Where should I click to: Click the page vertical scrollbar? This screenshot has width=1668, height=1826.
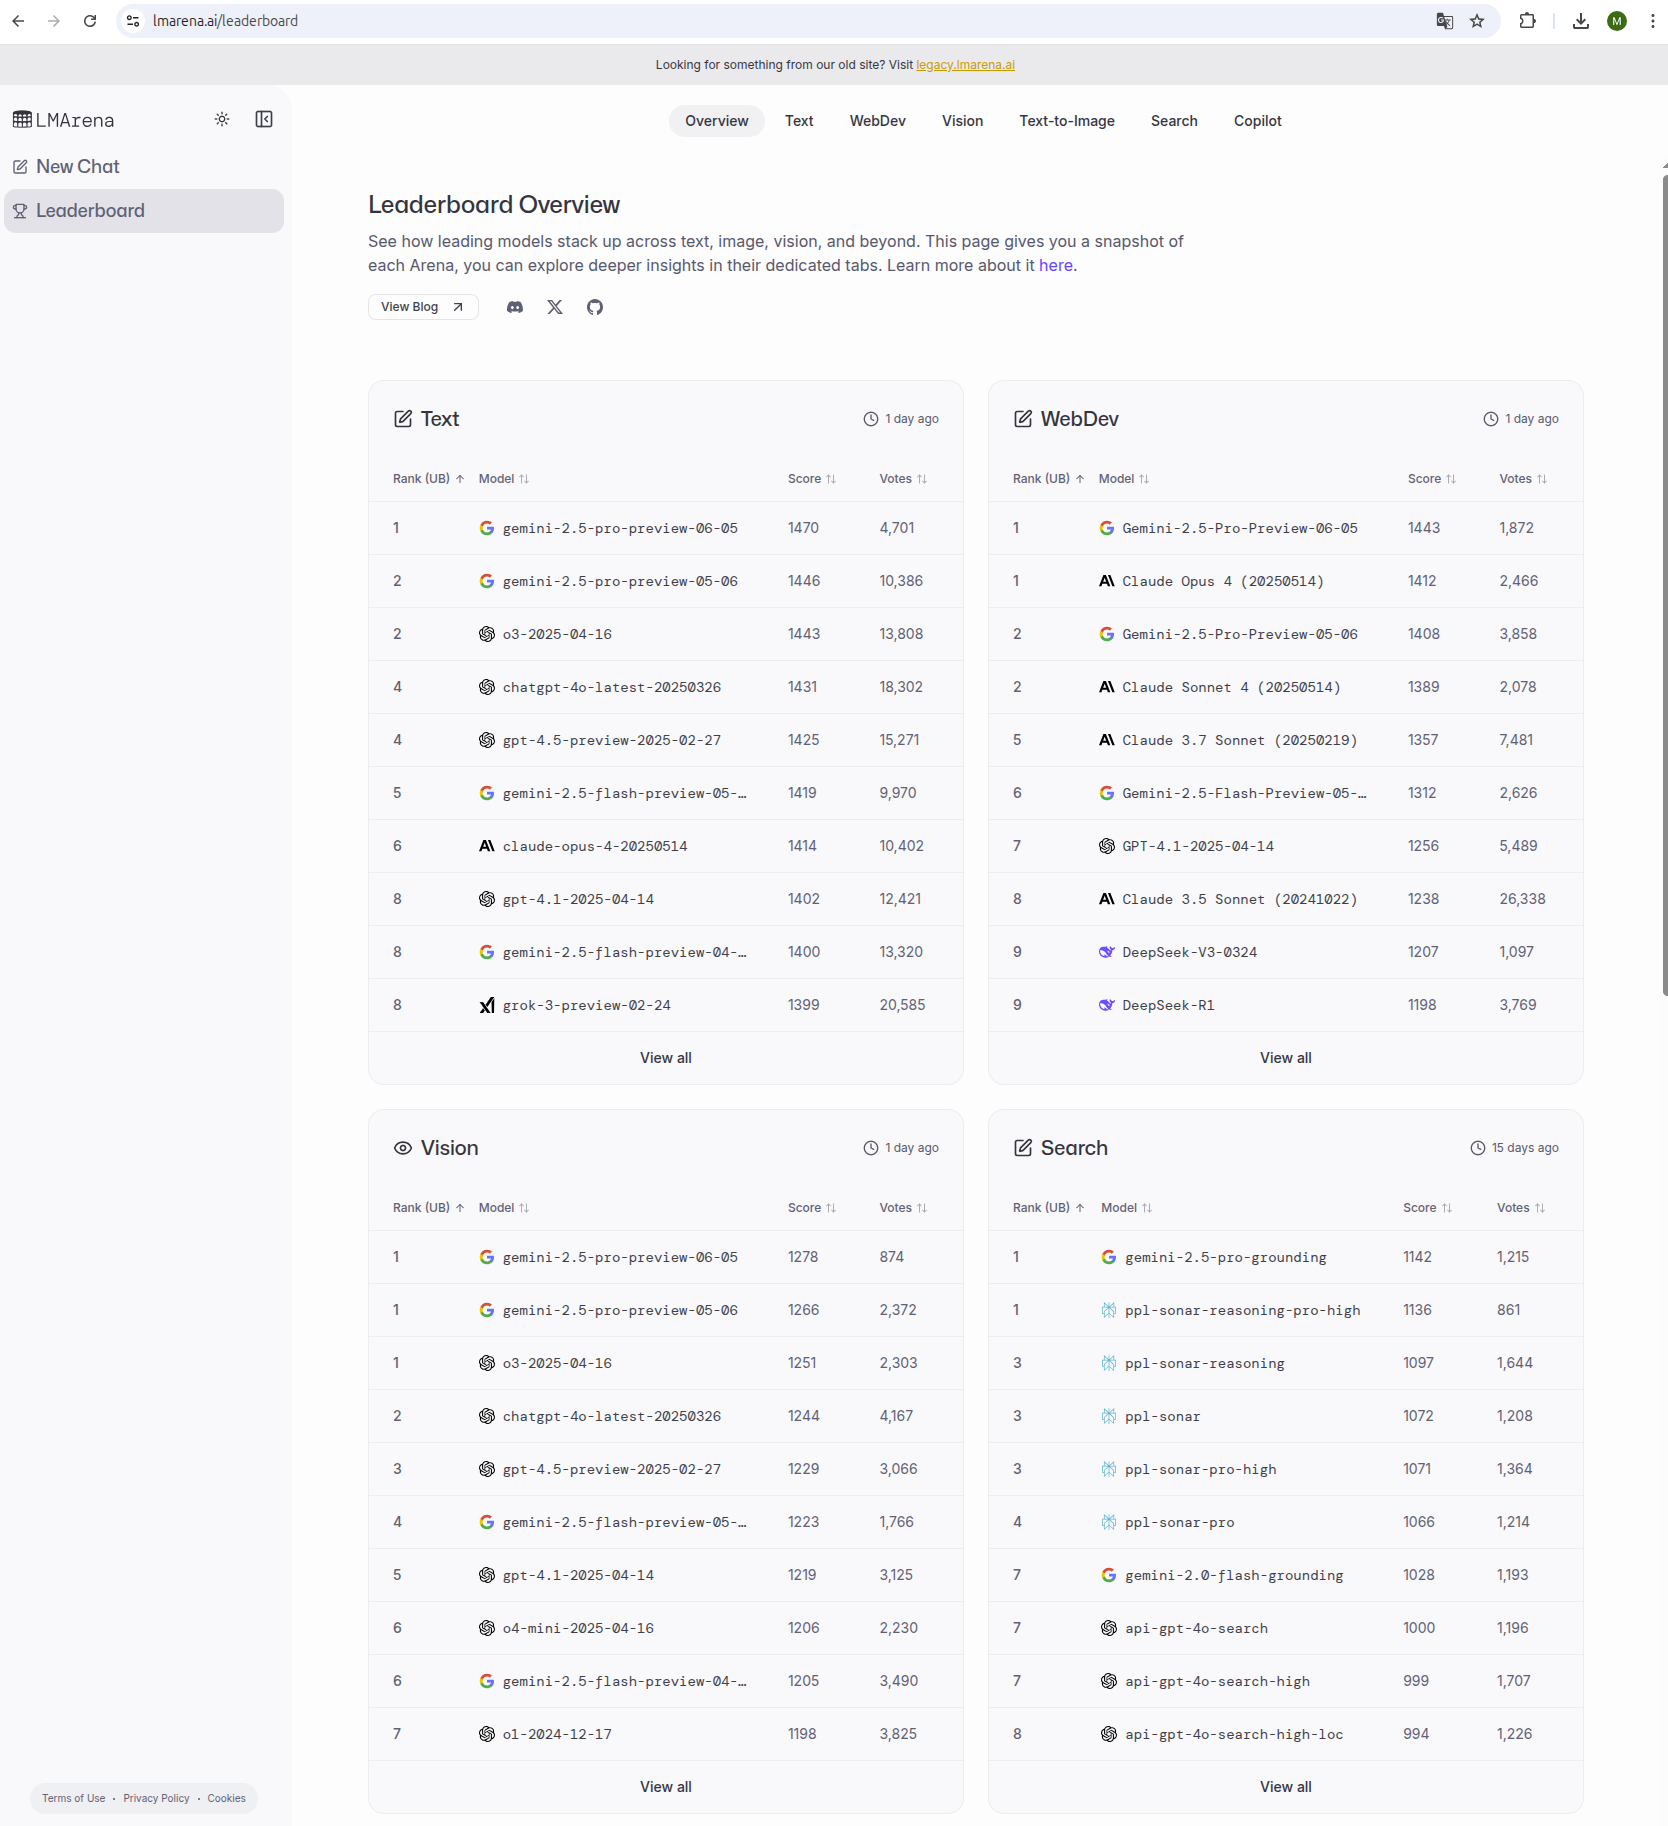coord(1664,585)
